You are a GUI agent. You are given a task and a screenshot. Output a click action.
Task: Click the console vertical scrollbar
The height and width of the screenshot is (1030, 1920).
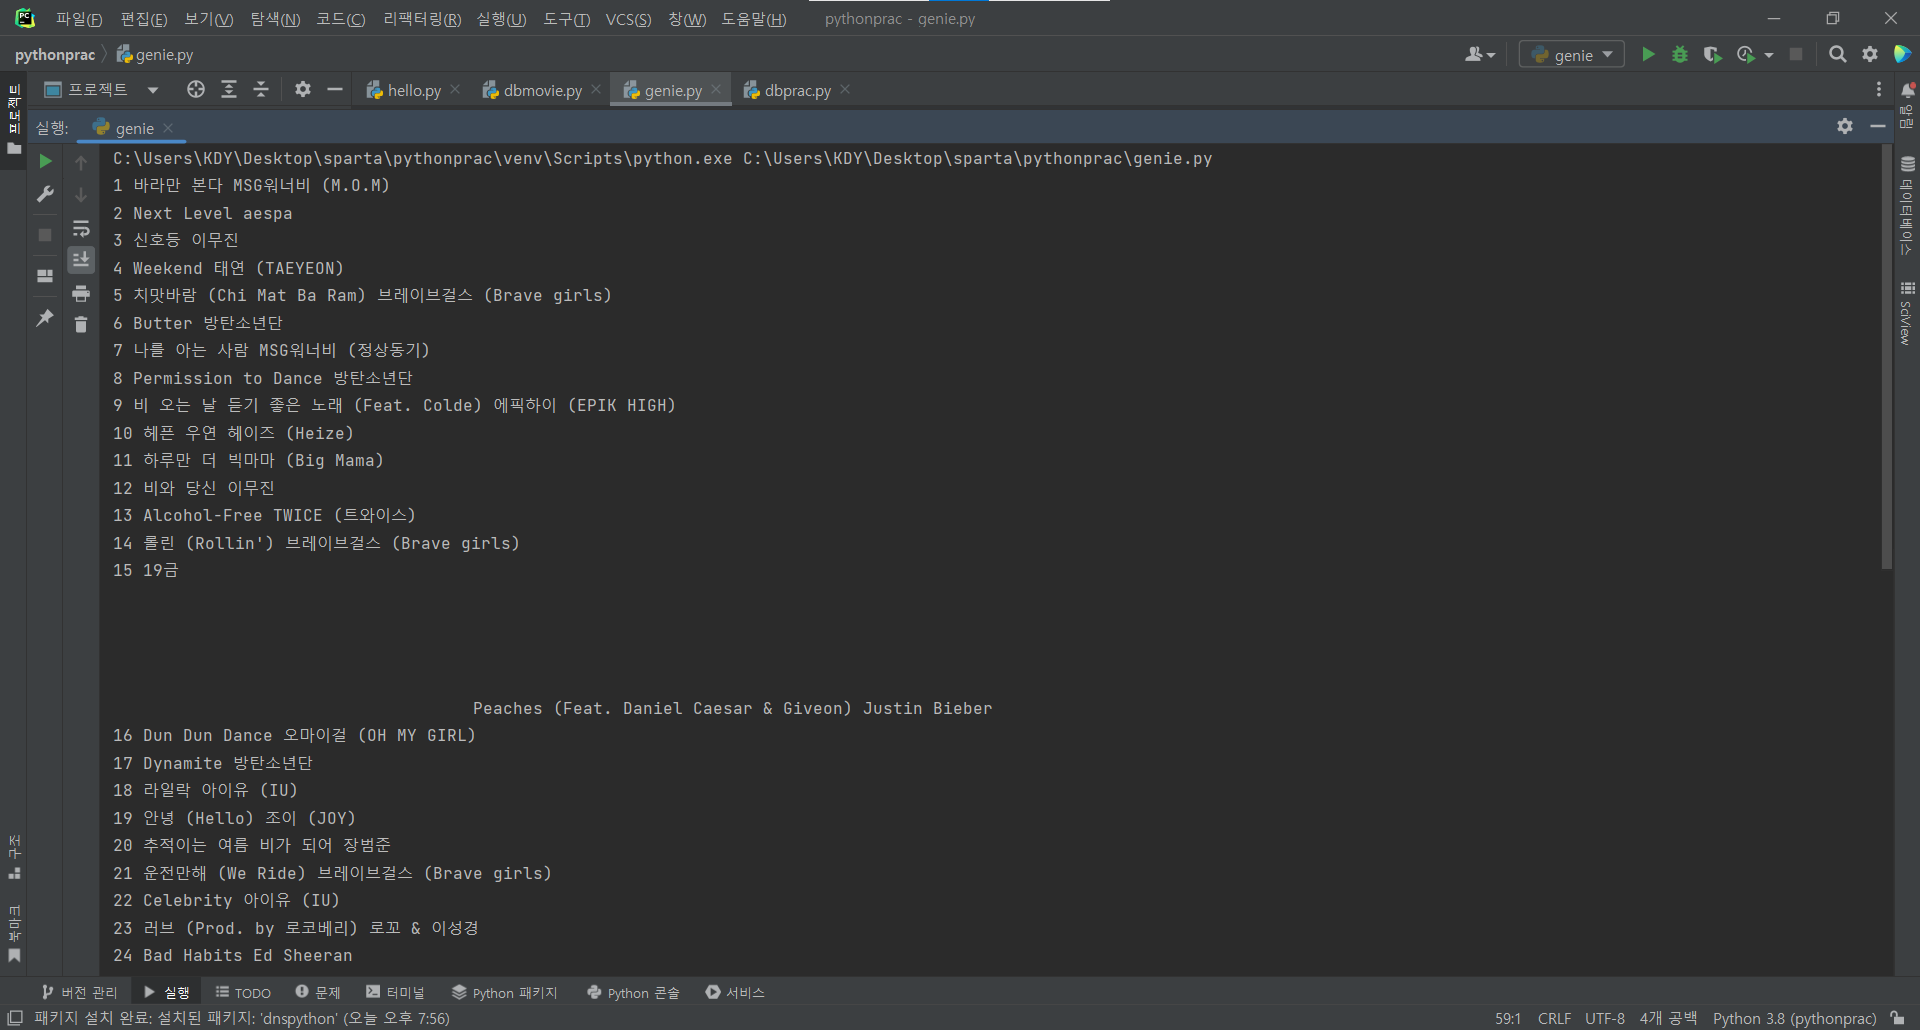[x=1886, y=358]
